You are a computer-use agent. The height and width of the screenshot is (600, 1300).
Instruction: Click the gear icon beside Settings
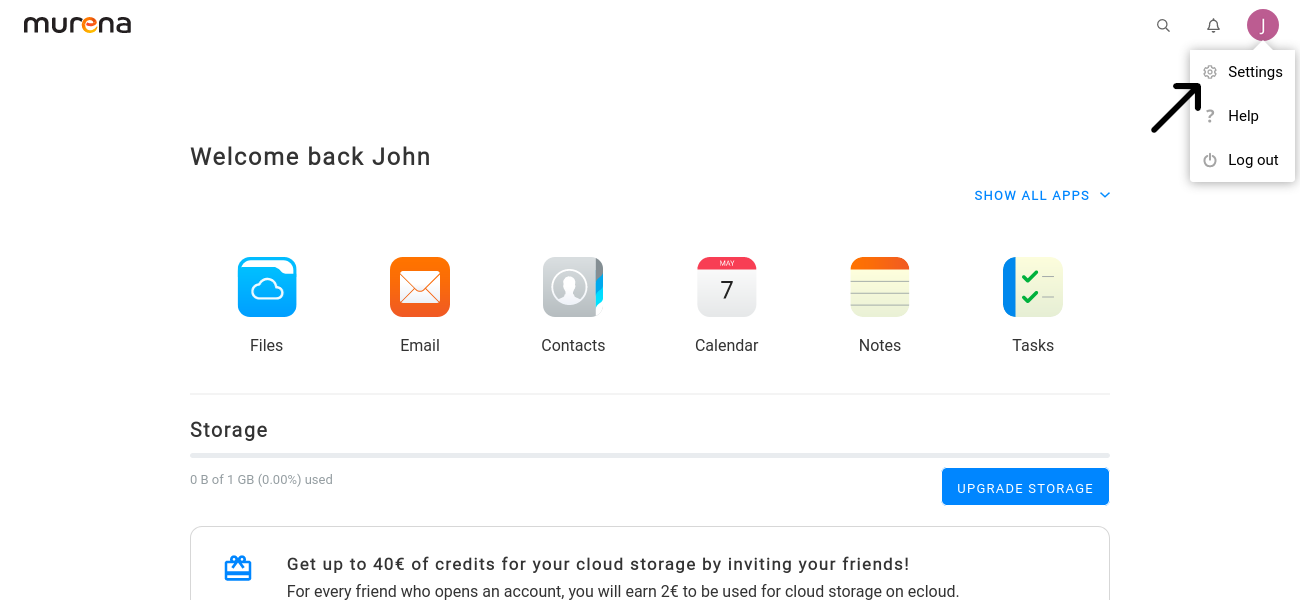tap(1210, 71)
